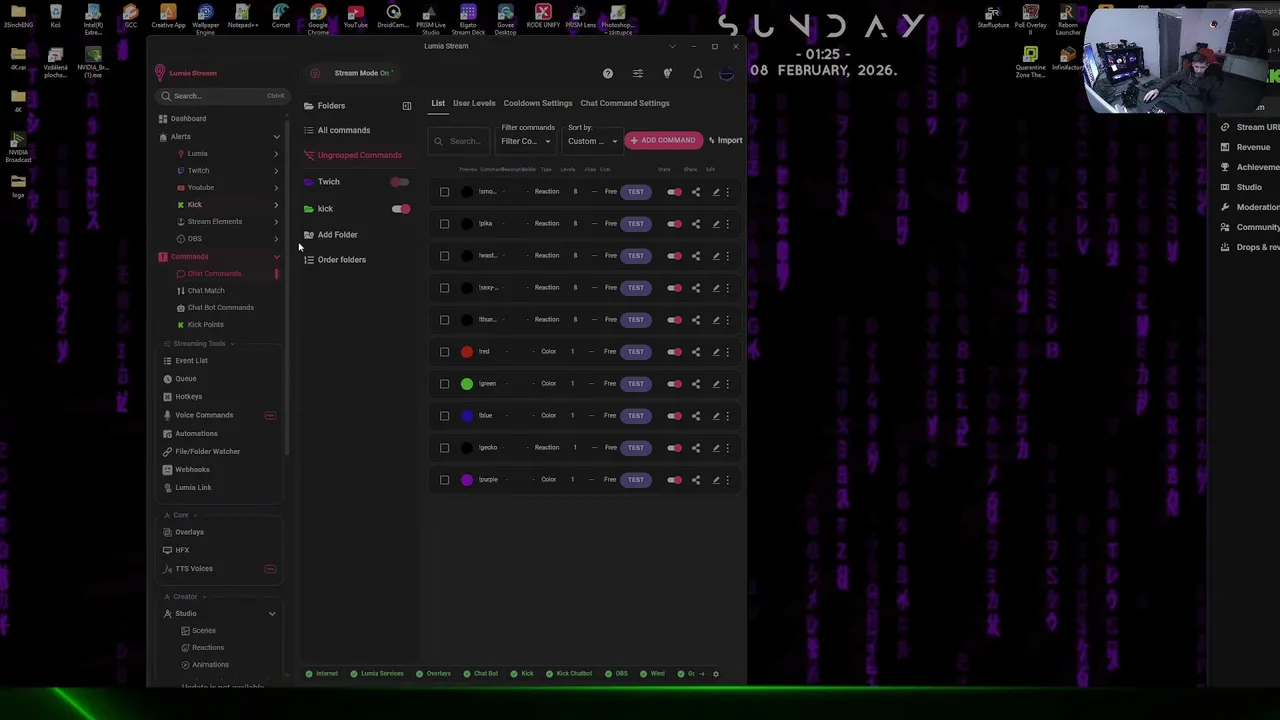Viewport: 1280px width, 720px height.
Task: Select the !green command checkbox
Action: (444, 383)
